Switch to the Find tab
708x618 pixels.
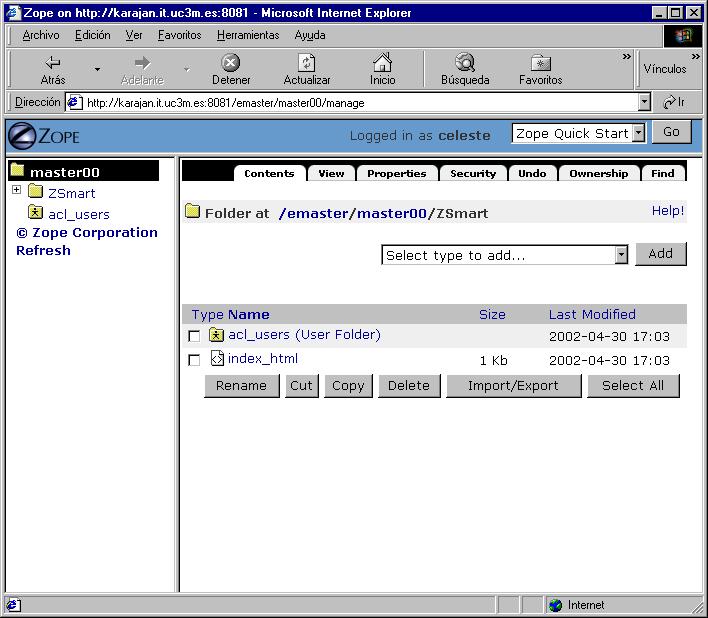(662, 173)
